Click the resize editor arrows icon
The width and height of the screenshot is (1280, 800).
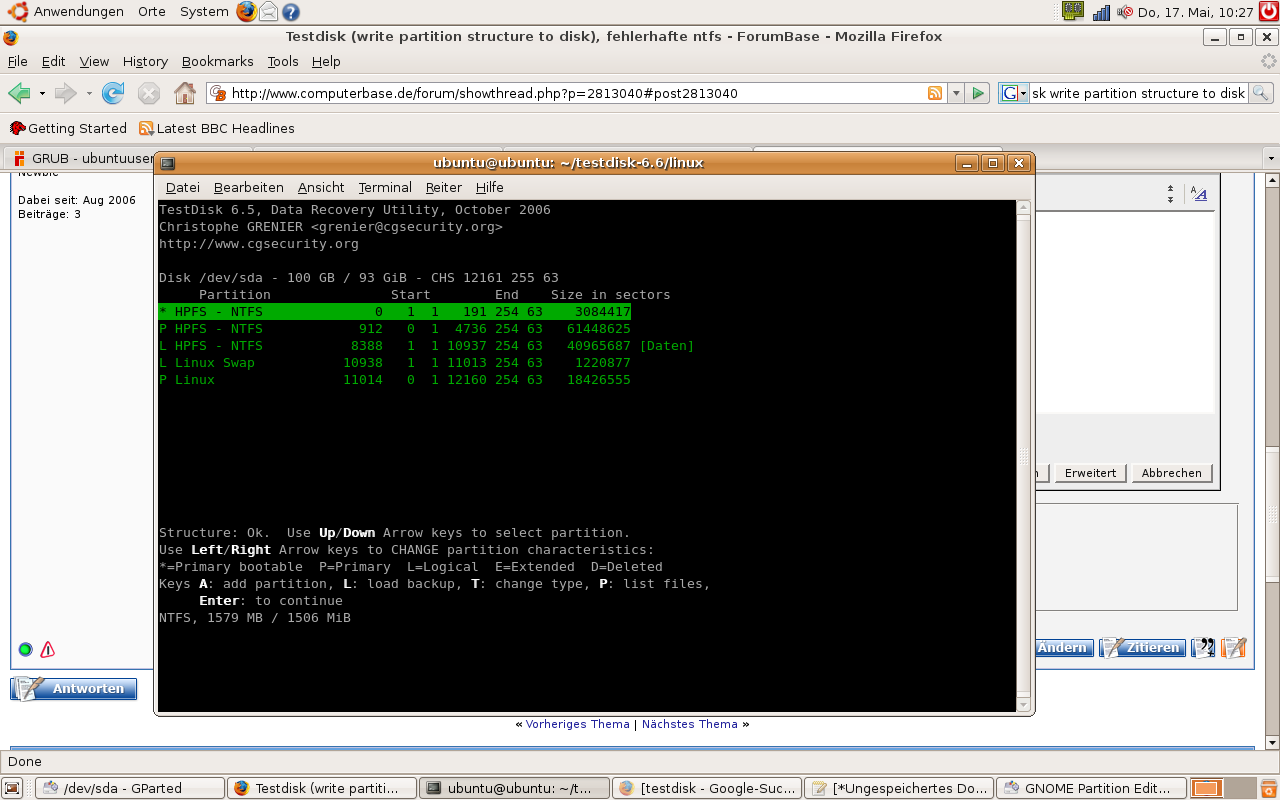point(1170,194)
